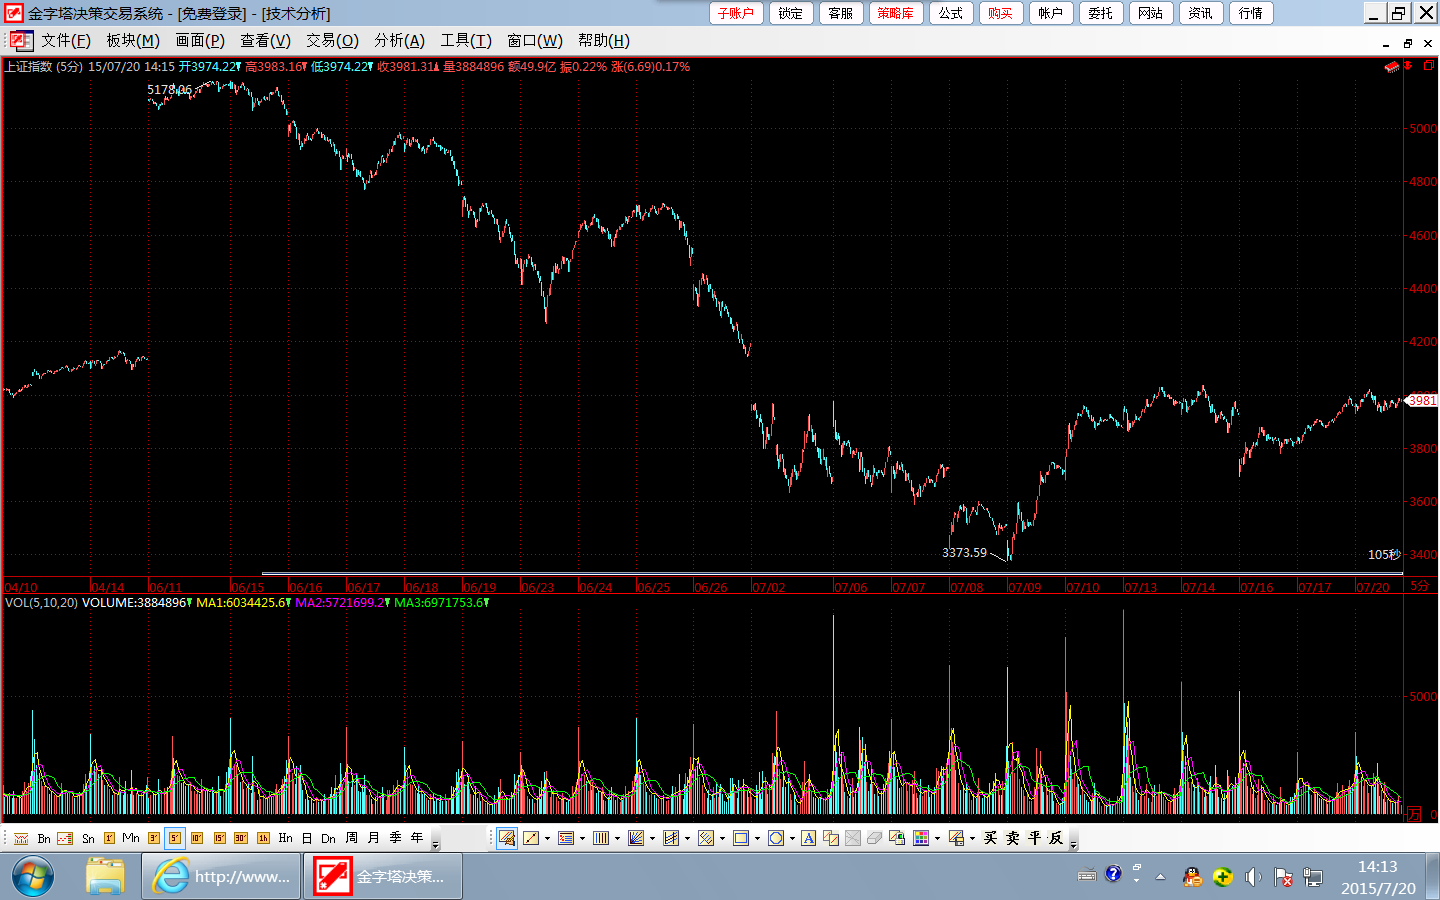Open the color grid palette tool

(x=921, y=838)
